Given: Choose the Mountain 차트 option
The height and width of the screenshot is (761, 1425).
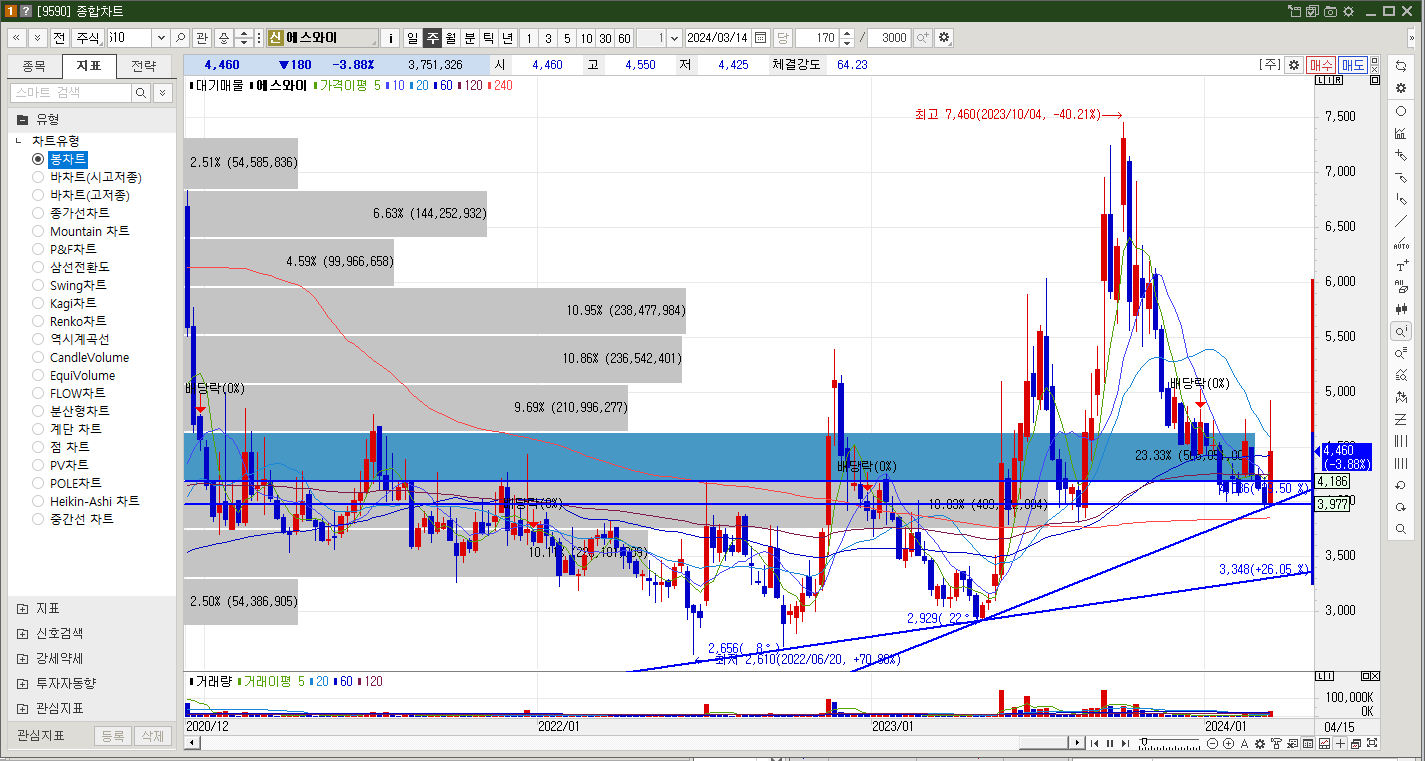Looking at the screenshot, I should (38, 231).
